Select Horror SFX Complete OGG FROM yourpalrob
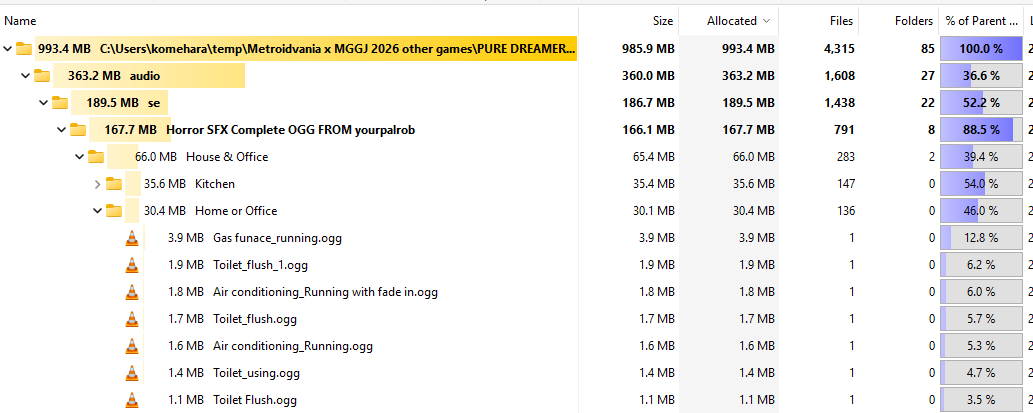This screenshot has height=413, width=1033. [291, 130]
